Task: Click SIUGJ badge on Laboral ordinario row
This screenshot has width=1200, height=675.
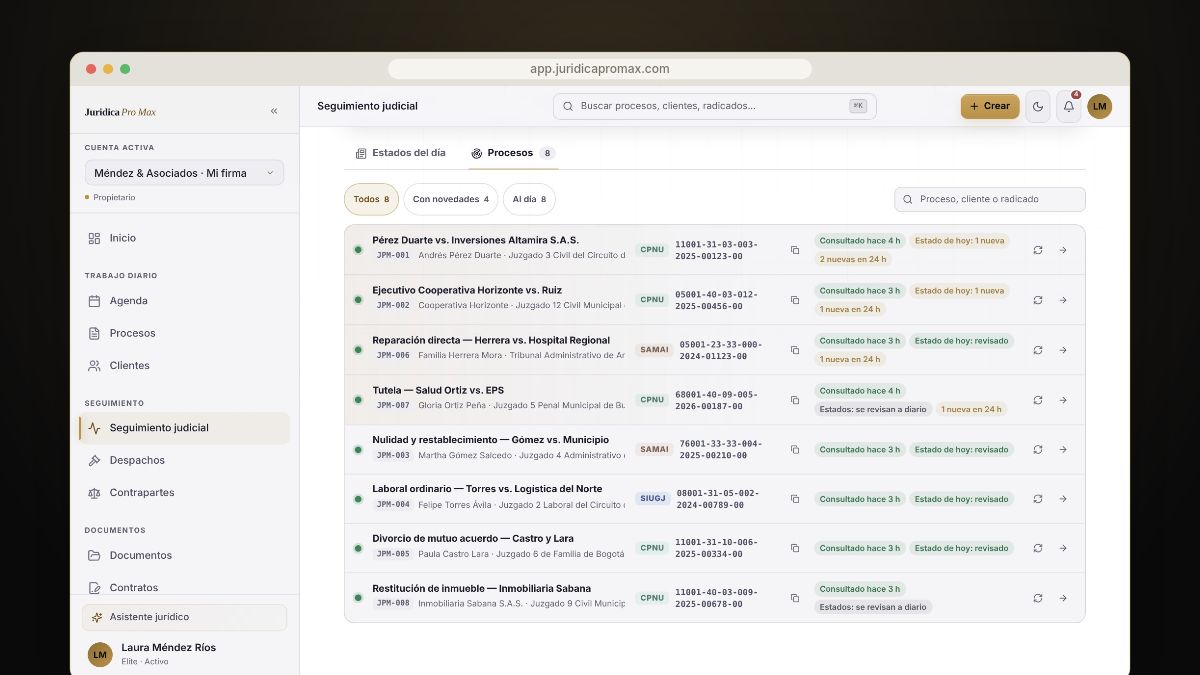Action: [652, 498]
